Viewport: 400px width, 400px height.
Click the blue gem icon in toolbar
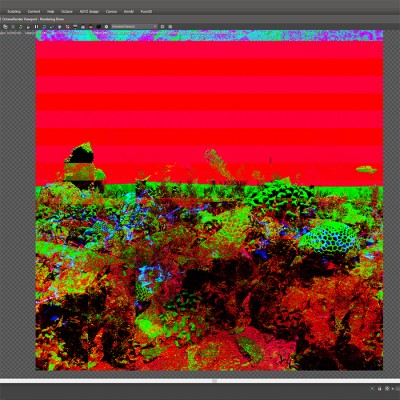[x=60, y=27]
